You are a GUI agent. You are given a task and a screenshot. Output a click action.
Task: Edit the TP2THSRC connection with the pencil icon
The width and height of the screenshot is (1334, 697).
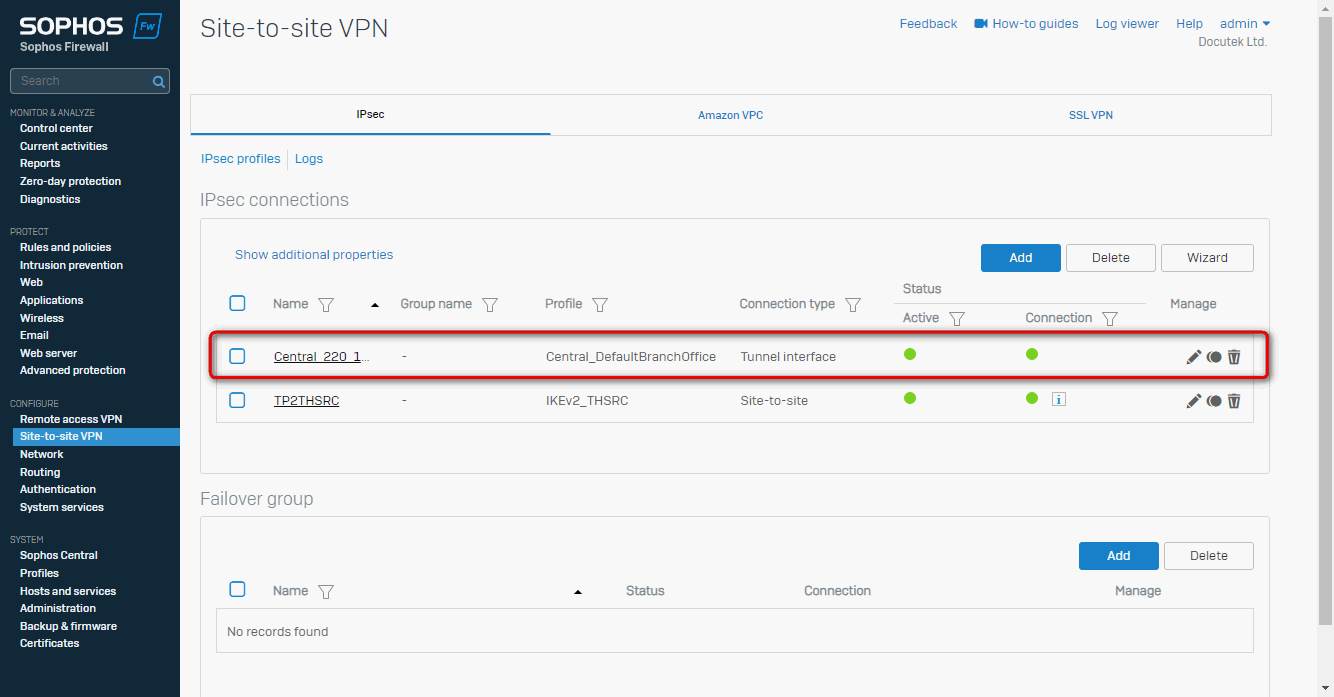pos(1193,401)
